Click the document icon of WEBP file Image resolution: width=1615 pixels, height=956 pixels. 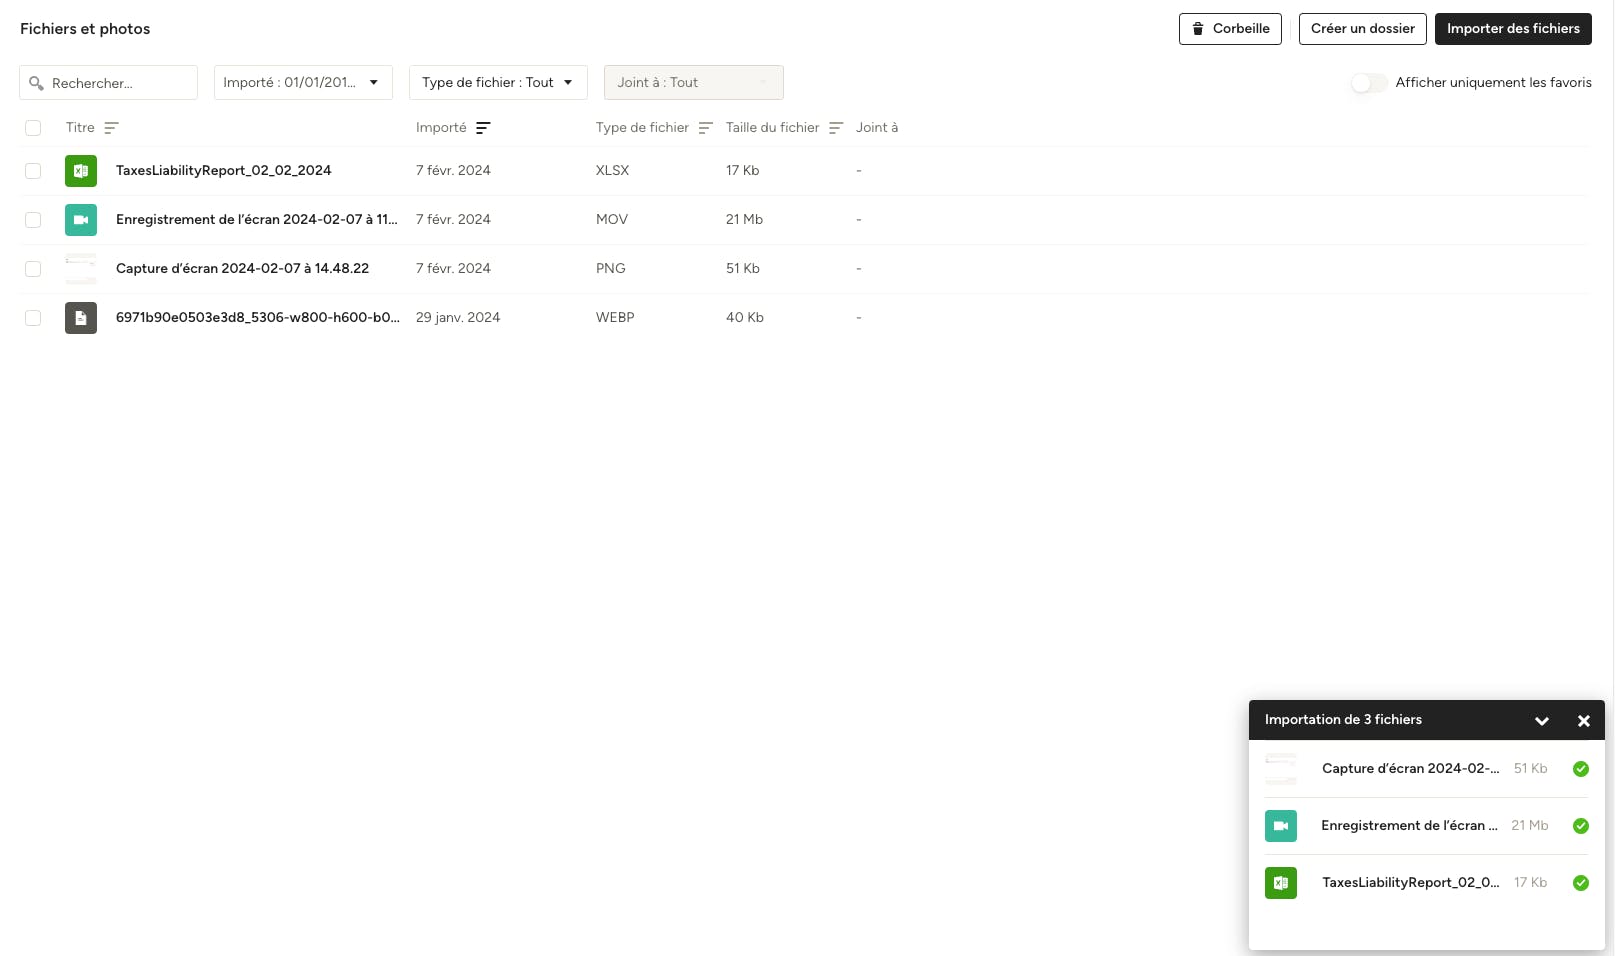coord(81,318)
